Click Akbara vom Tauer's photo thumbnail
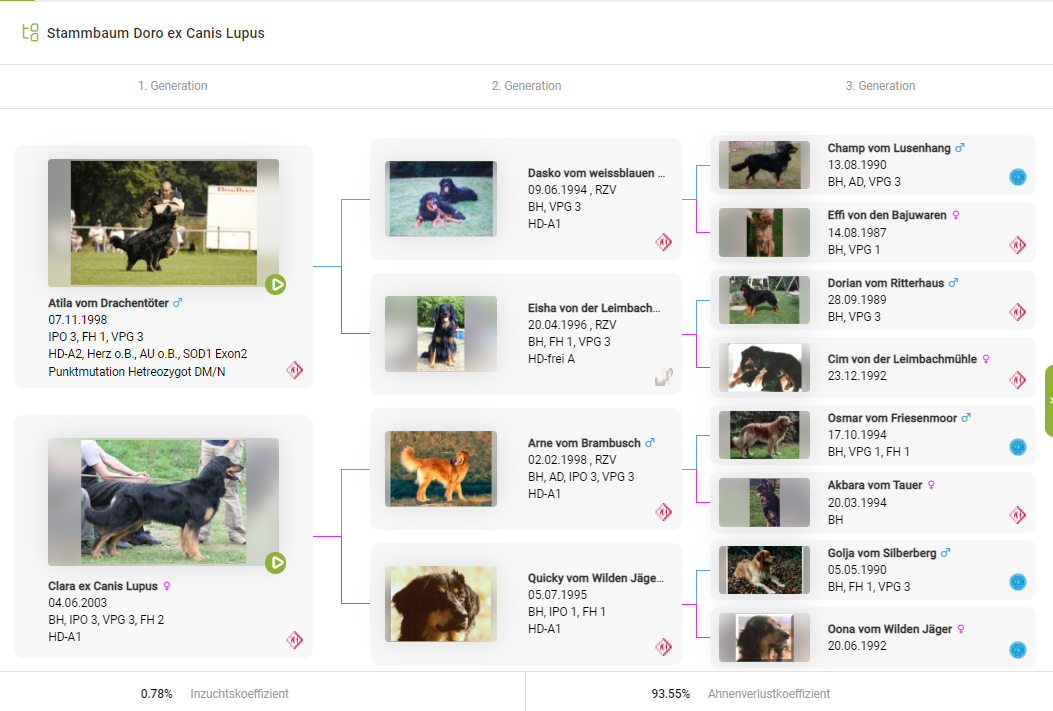The image size is (1053, 711). click(765, 502)
